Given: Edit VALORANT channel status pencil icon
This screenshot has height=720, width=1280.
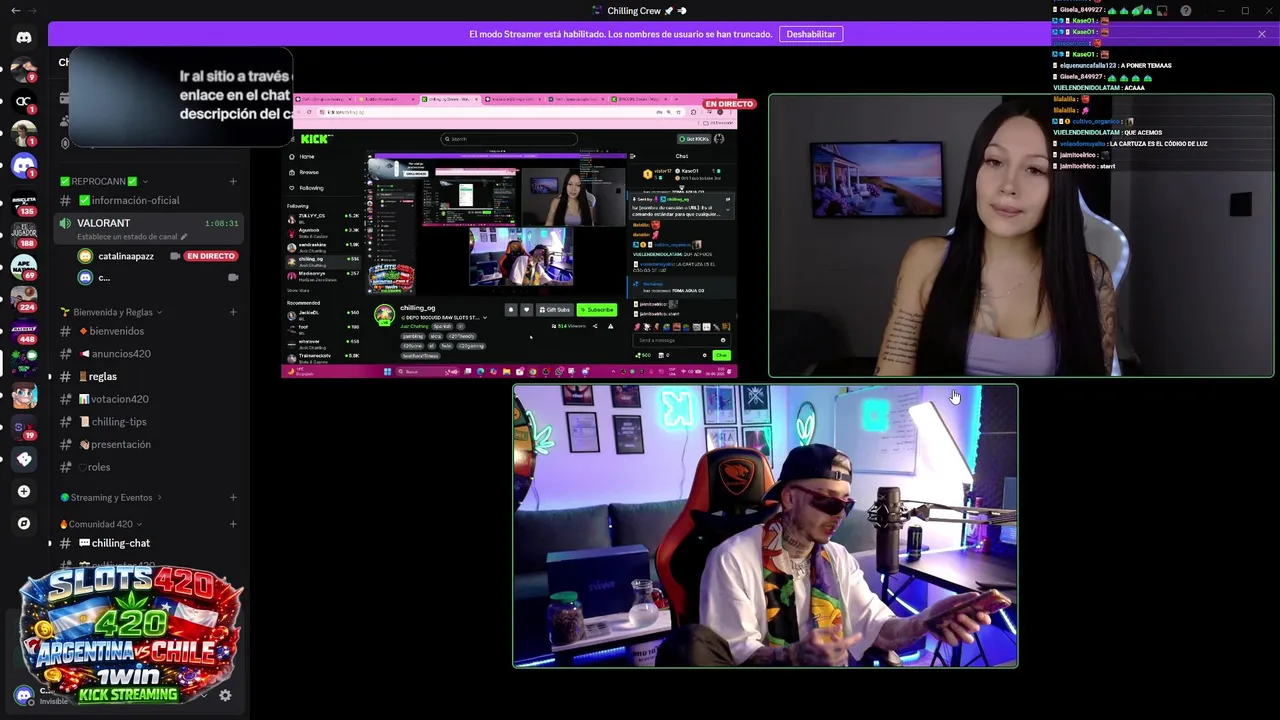Looking at the screenshot, I should pyautogui.click(x=184, y=237).
